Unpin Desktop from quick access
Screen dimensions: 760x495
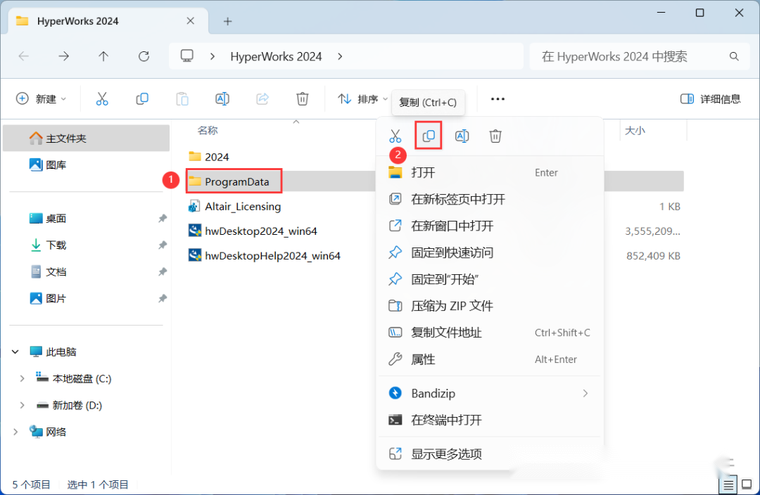163,218
